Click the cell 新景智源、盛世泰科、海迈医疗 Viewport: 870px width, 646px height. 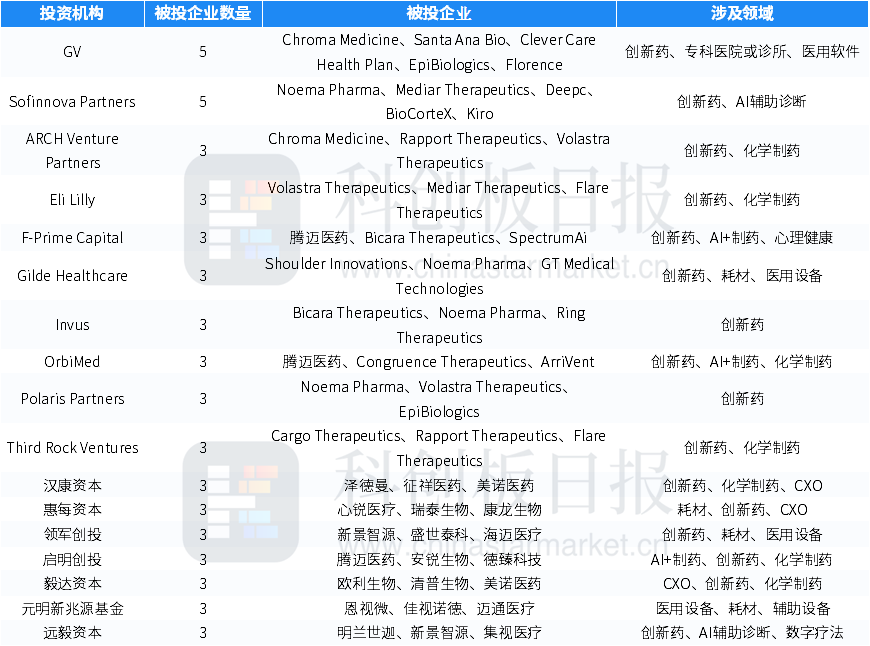[x=439, y=534]
